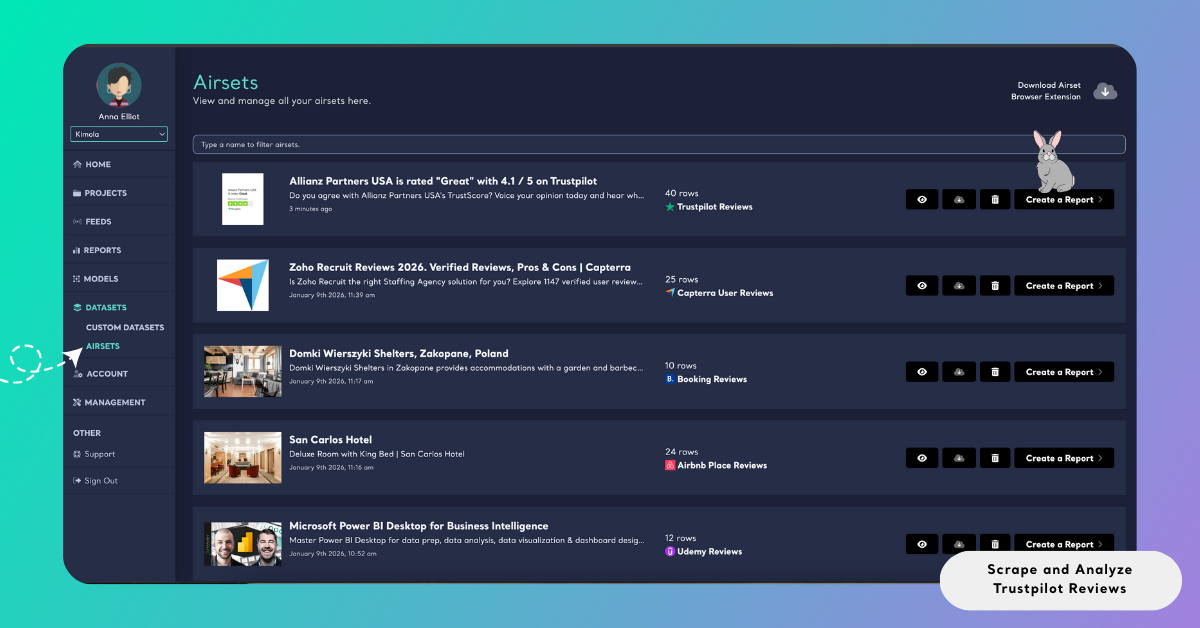Delete the Domki Wierszyki Shelters airset
Viewport: 1200px width, 628px height.
pyautogui.click(x=994, y=372)
